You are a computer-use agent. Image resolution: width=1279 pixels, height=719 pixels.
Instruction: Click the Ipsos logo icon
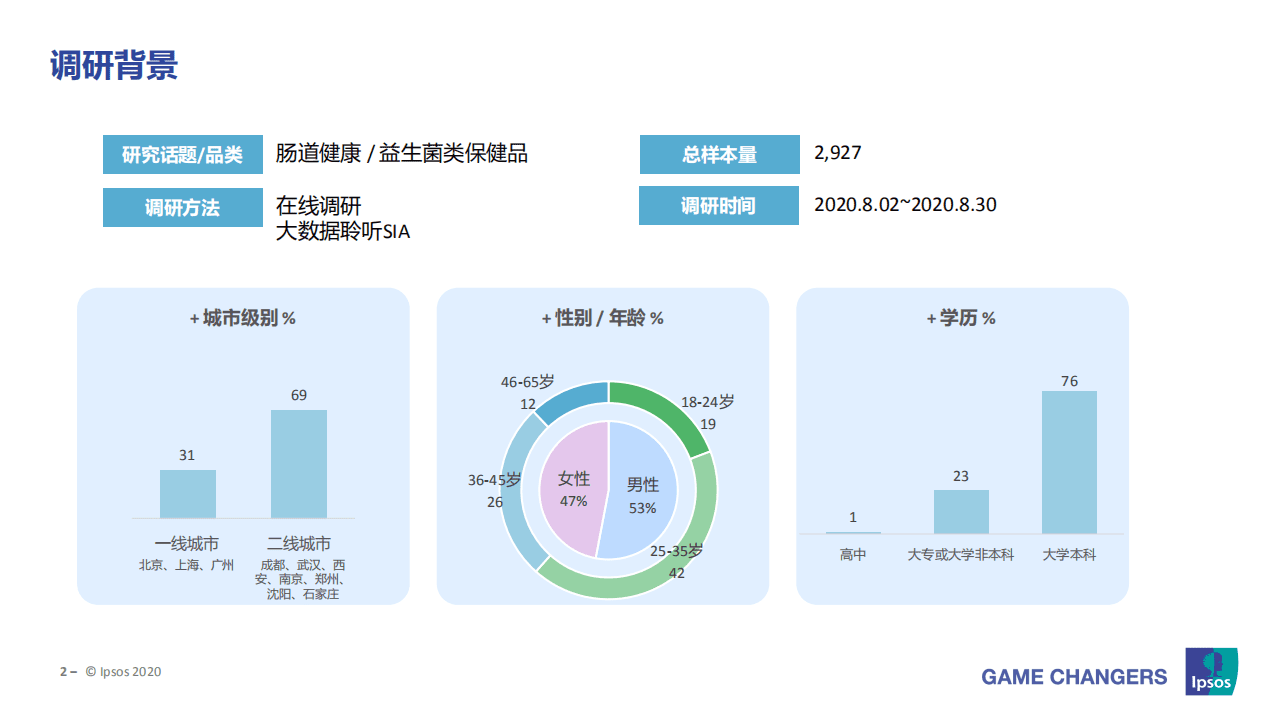click(x=1211, y=674)
